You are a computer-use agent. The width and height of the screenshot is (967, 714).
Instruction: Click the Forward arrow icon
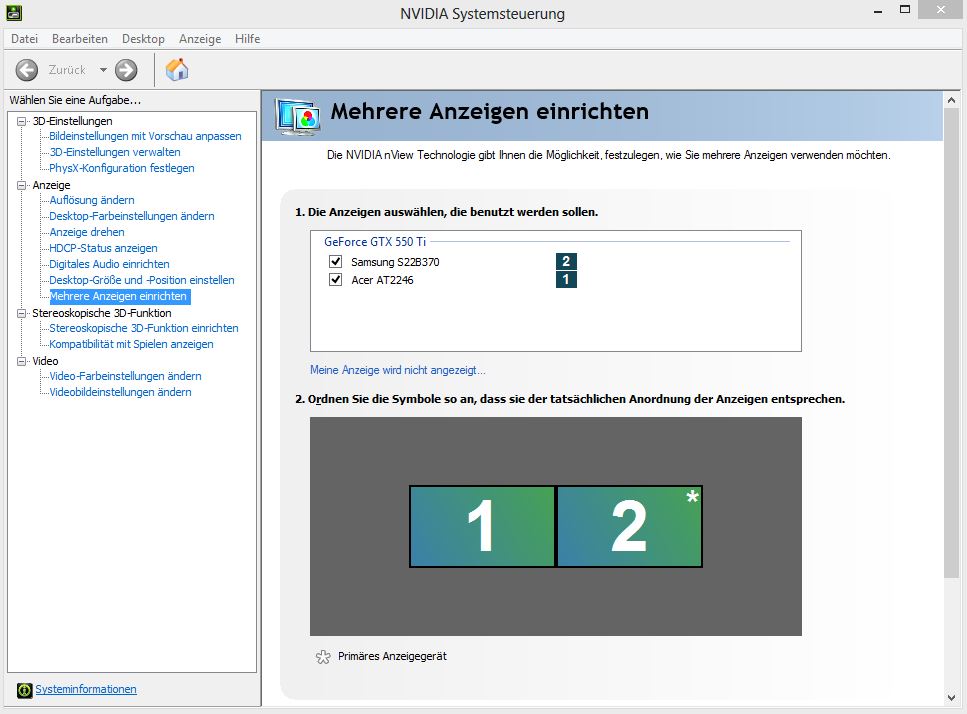[x=126, y=70]
